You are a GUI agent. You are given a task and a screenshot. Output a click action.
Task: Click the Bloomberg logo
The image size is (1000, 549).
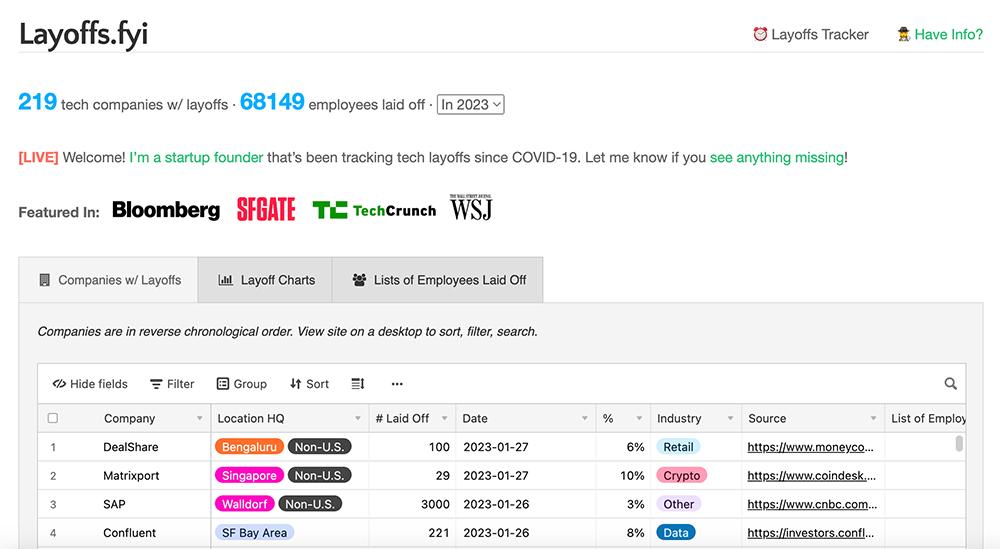166,210
